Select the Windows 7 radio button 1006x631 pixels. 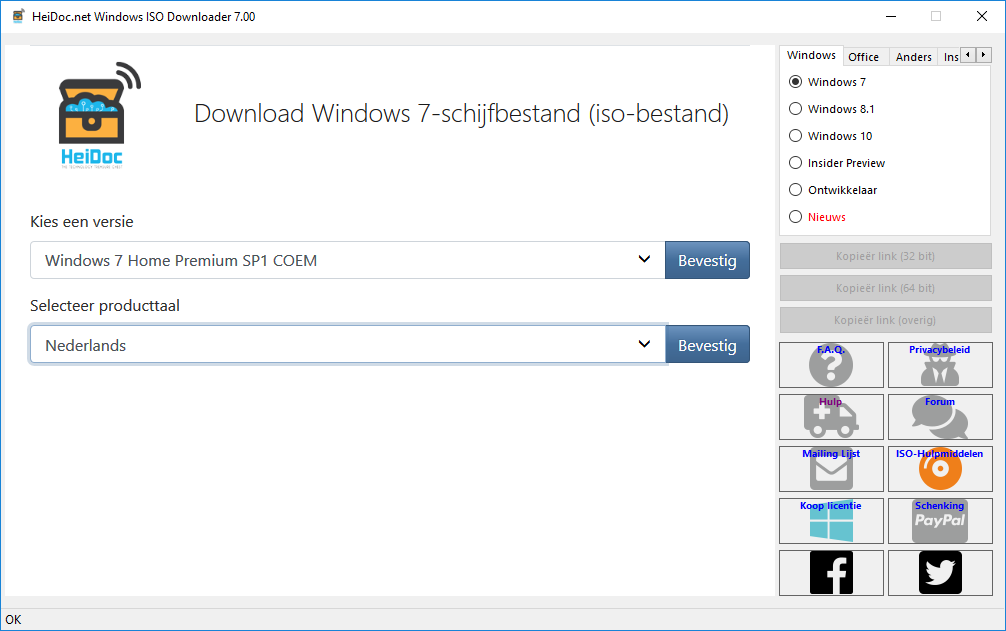coord(796,82)
